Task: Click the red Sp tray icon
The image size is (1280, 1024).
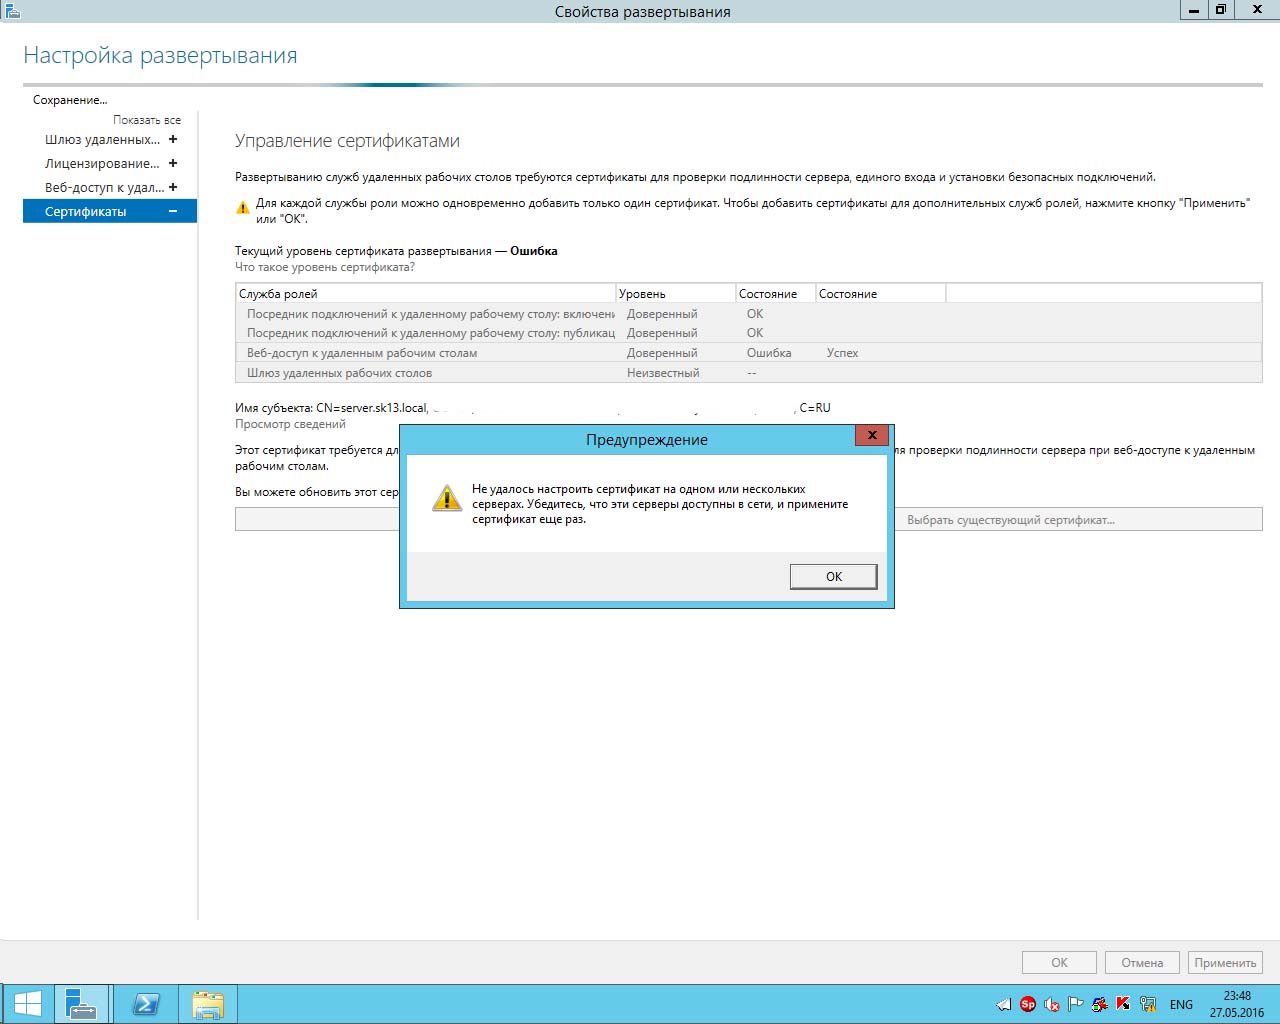Action: 1028,1004
